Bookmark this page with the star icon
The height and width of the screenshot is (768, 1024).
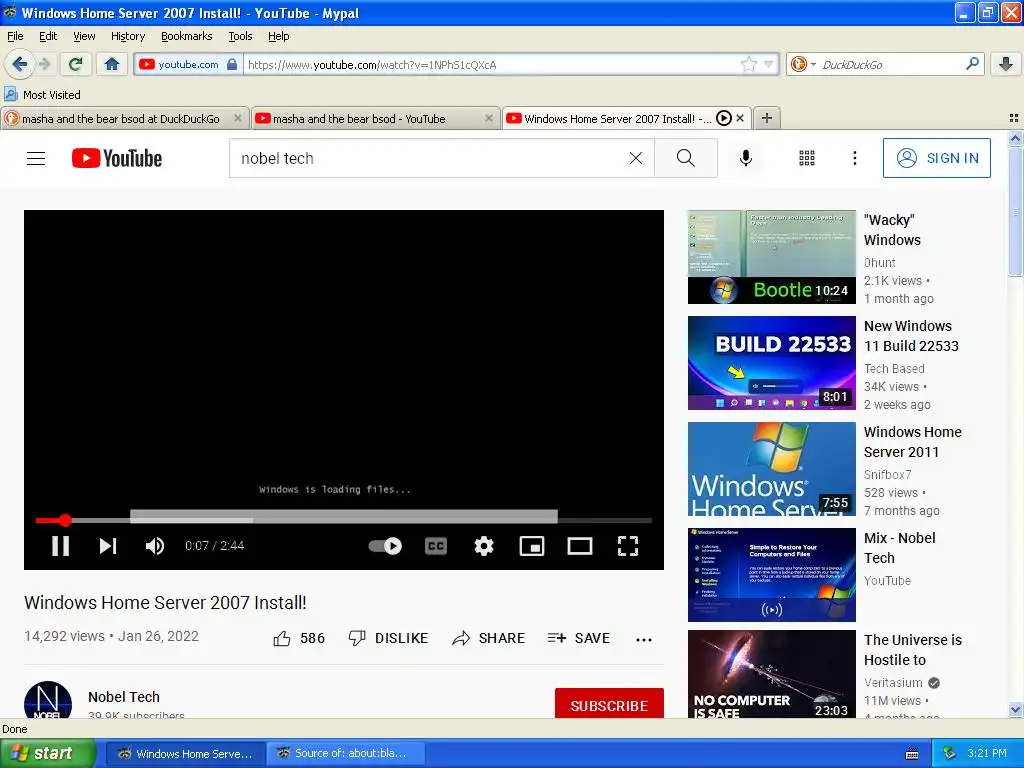point(748,64)
